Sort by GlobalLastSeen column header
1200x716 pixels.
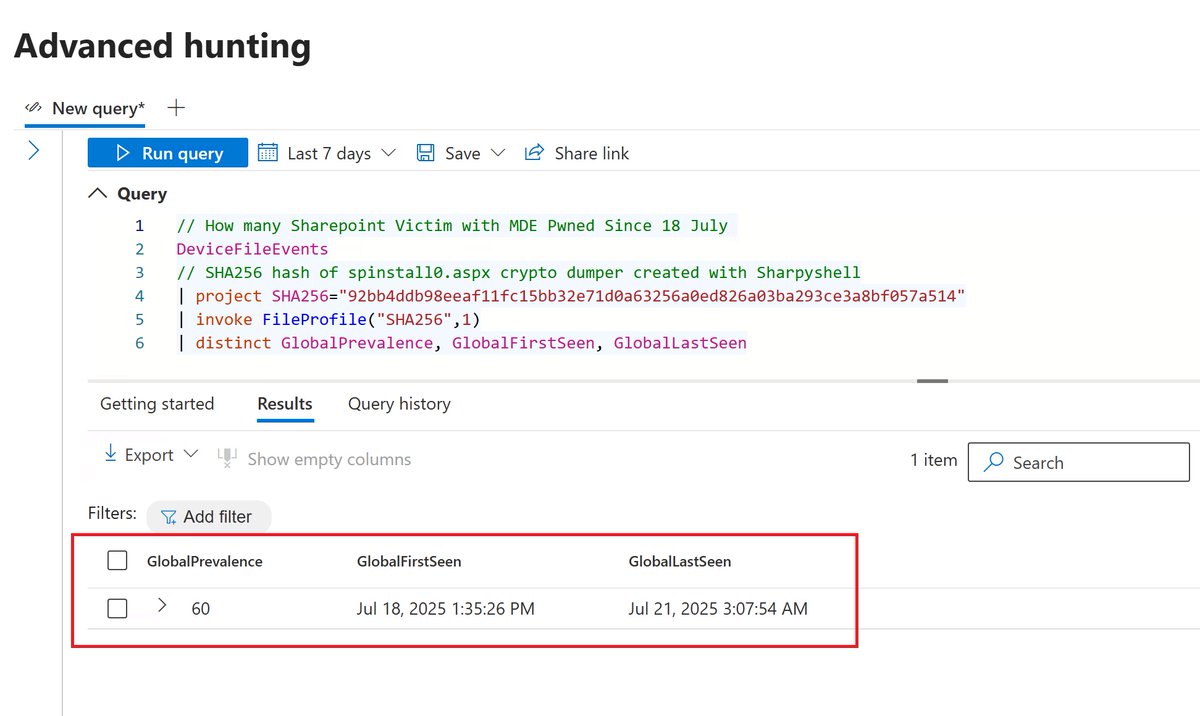pyautogui.click(x=680, y=561)
